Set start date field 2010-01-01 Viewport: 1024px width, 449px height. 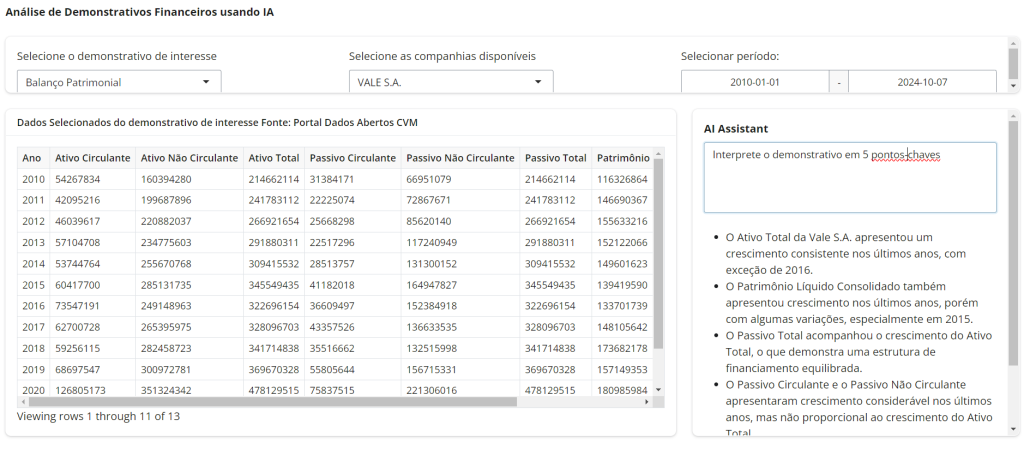click(x=755, y=82)
